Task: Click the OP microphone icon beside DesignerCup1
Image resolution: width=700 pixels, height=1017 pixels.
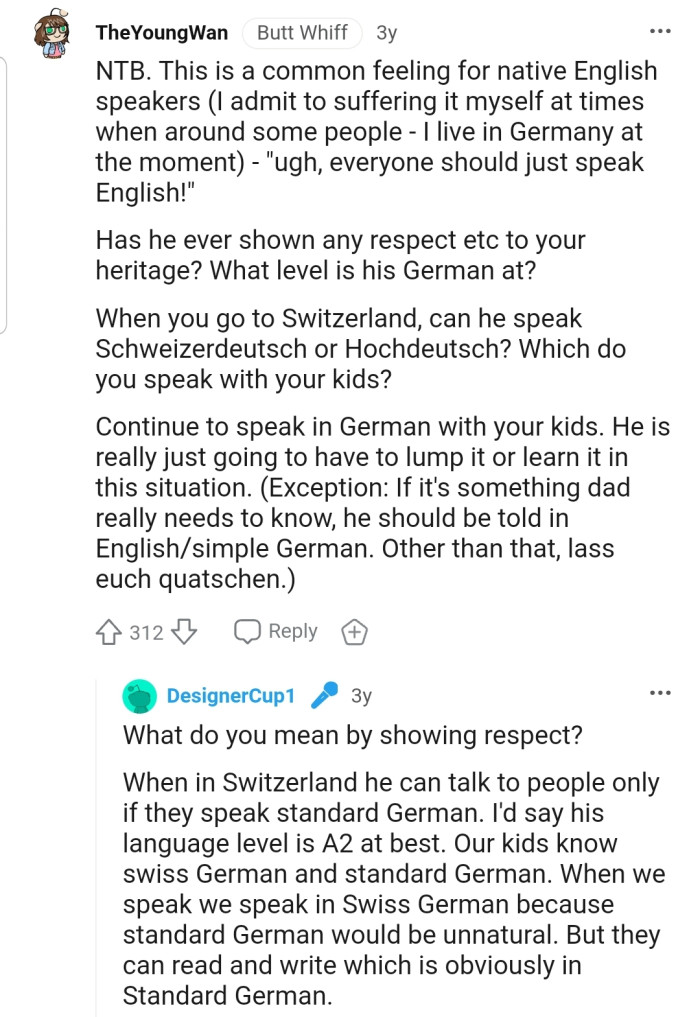Action: point(324,695)
